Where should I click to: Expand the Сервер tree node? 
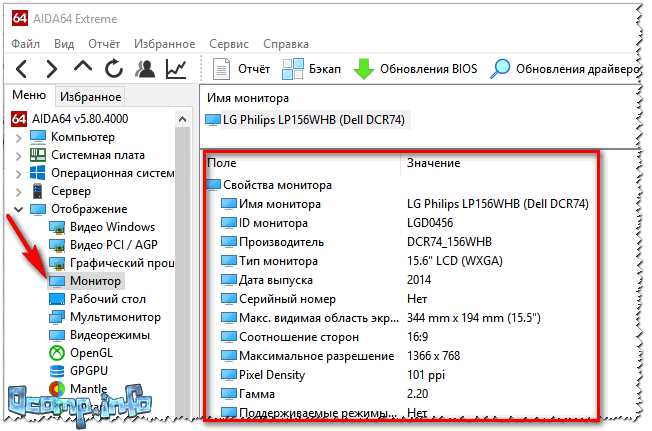pyautogui.click(x=18, y=192)
